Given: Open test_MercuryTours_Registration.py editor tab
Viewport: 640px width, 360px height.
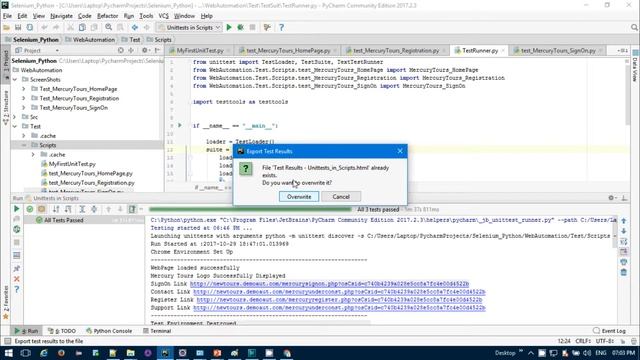Looking at the screenshot, I should click(396, 51).
